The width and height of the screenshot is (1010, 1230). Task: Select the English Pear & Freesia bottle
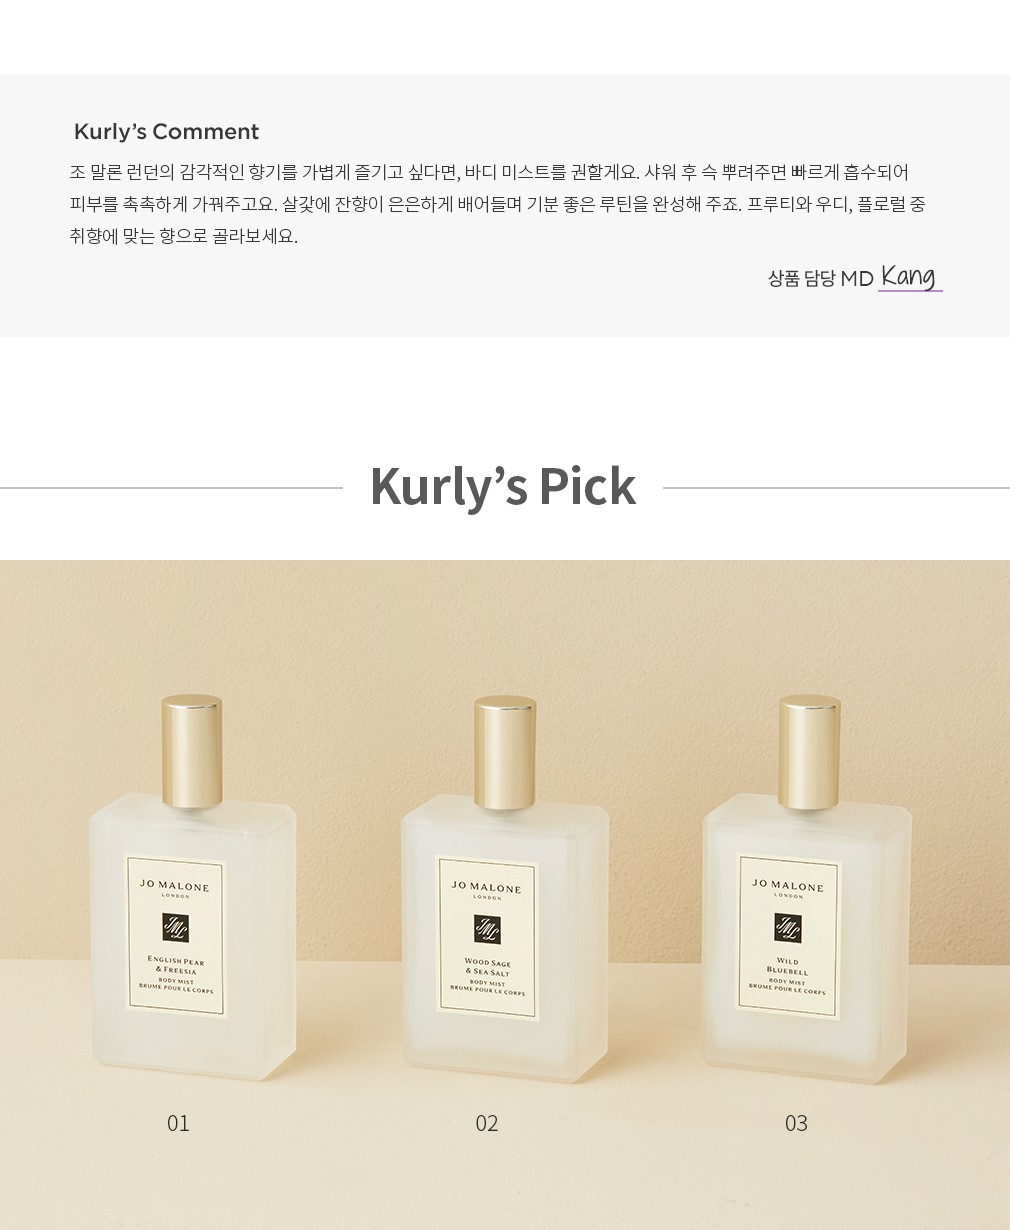[192, 888]
